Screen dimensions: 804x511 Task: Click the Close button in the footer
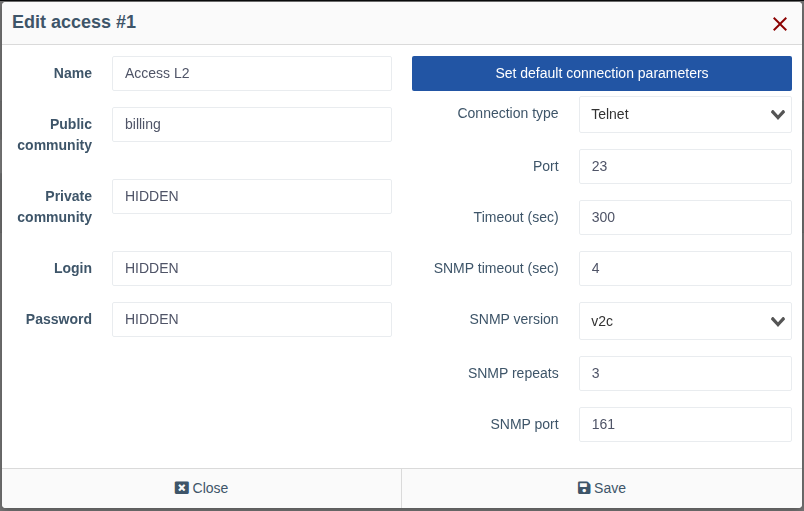(201, 488)
